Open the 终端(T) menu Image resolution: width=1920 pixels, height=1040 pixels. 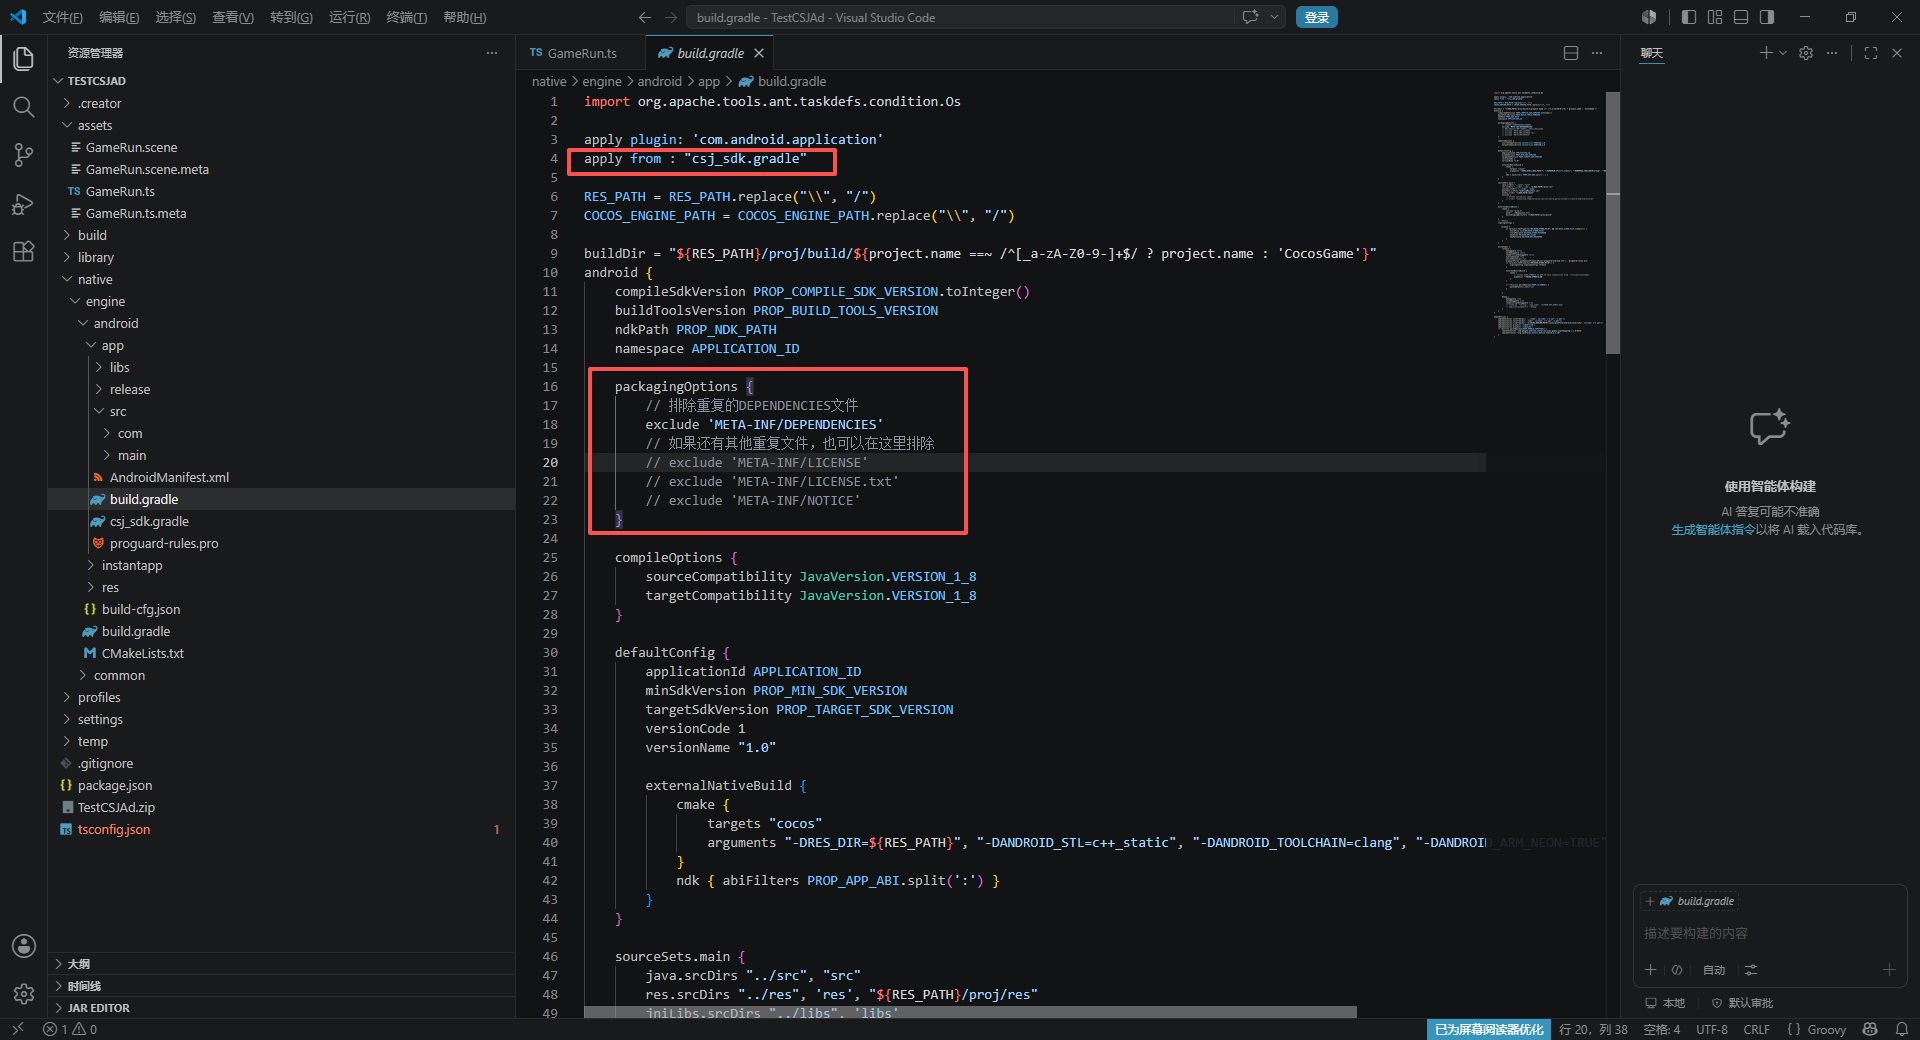coord(406,17)
